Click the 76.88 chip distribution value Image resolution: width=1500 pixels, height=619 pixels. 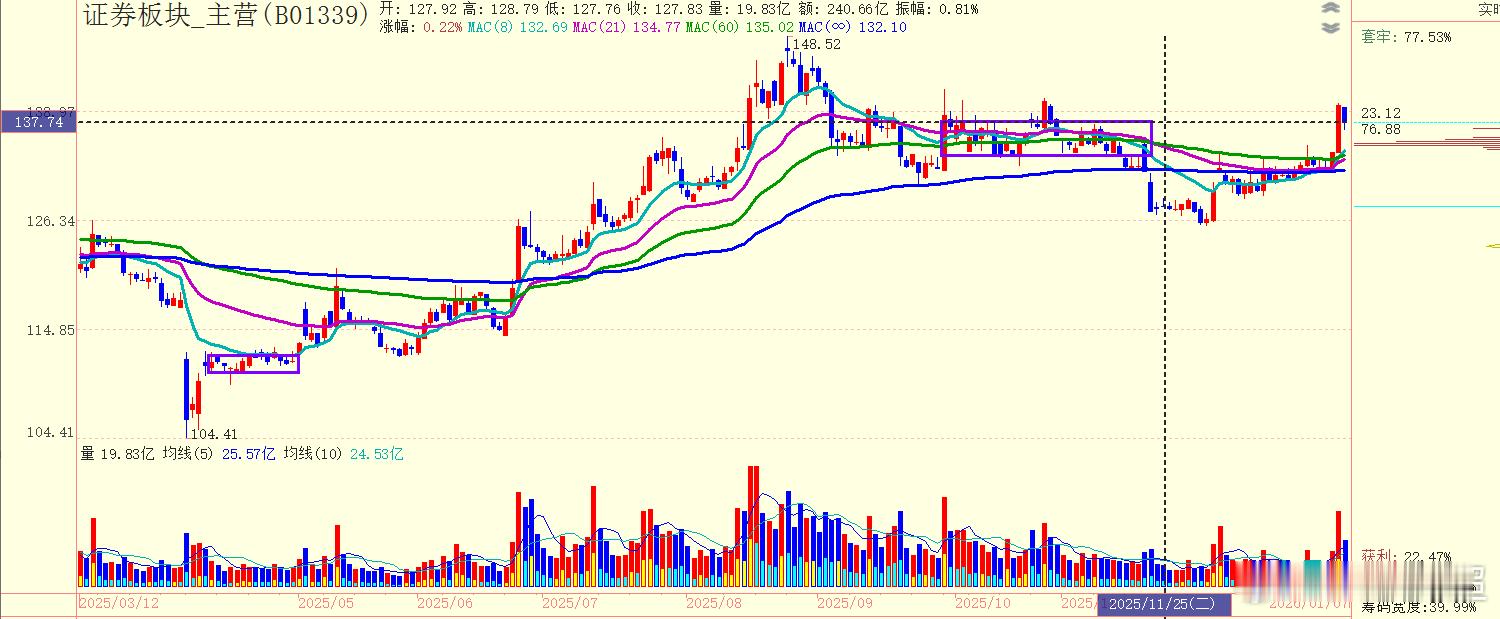[1380, 129]
